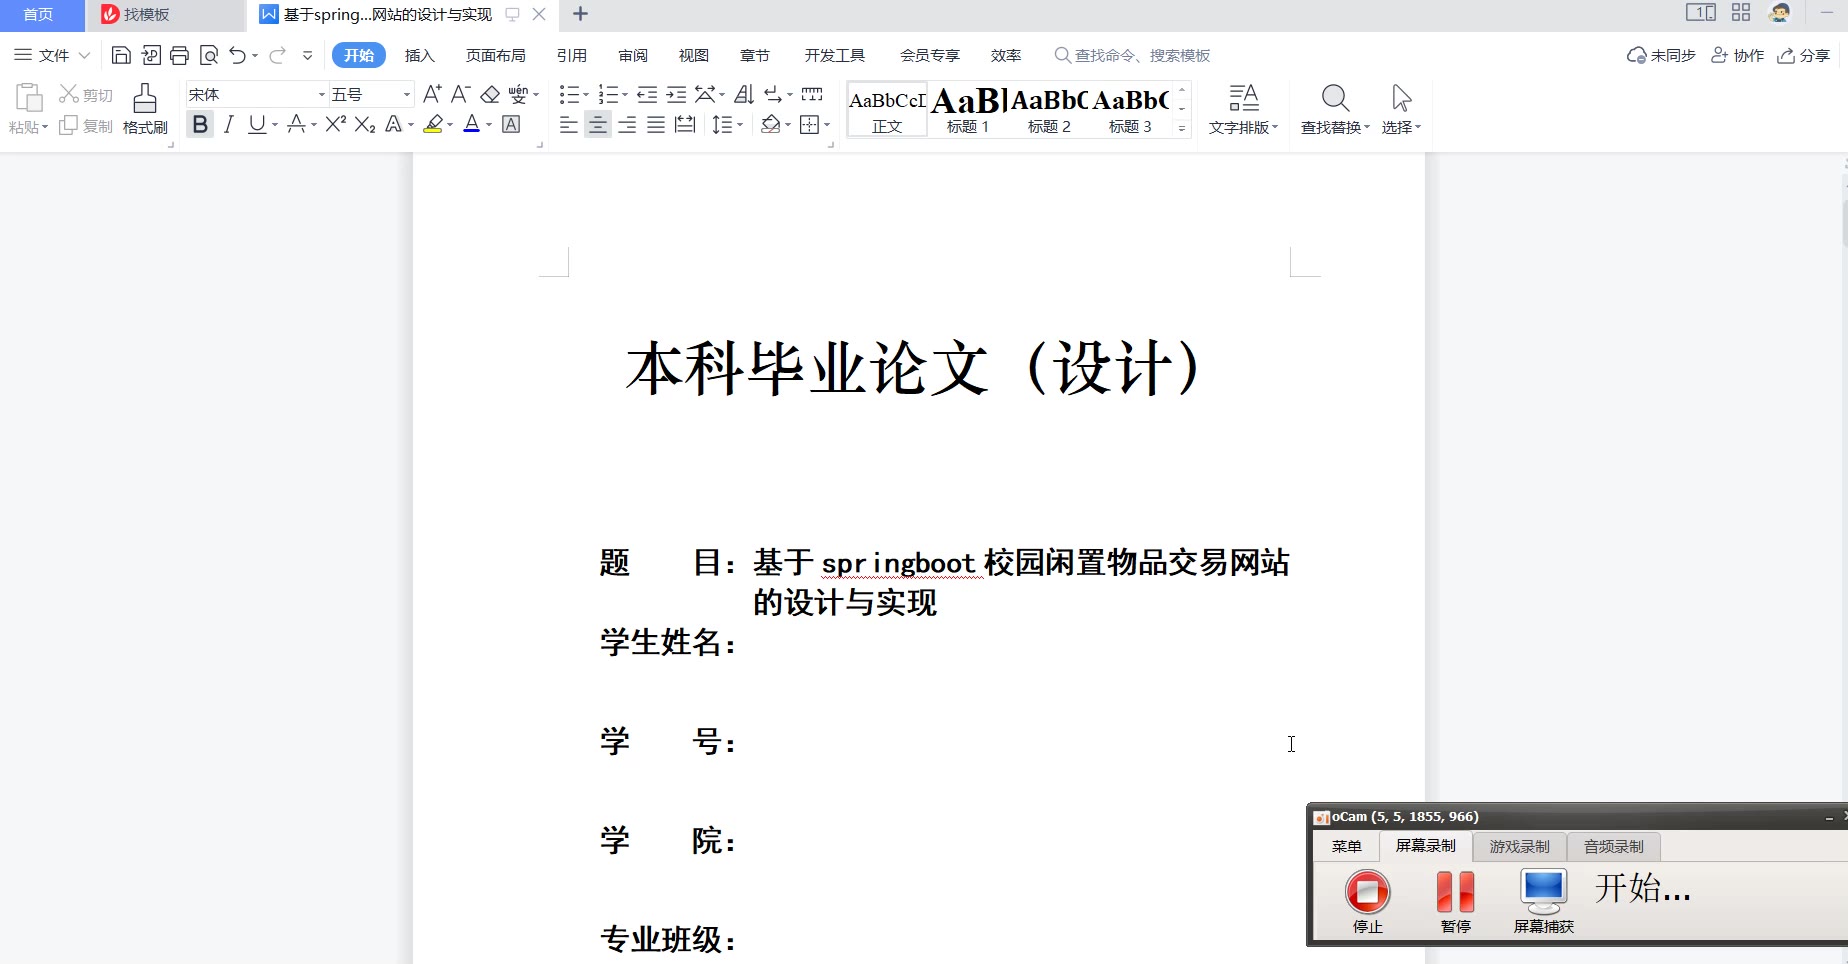This screenshot has width=1848, height=964.
Task: Click the Collaborate (协作) button
Action: tap(1737, 55)
